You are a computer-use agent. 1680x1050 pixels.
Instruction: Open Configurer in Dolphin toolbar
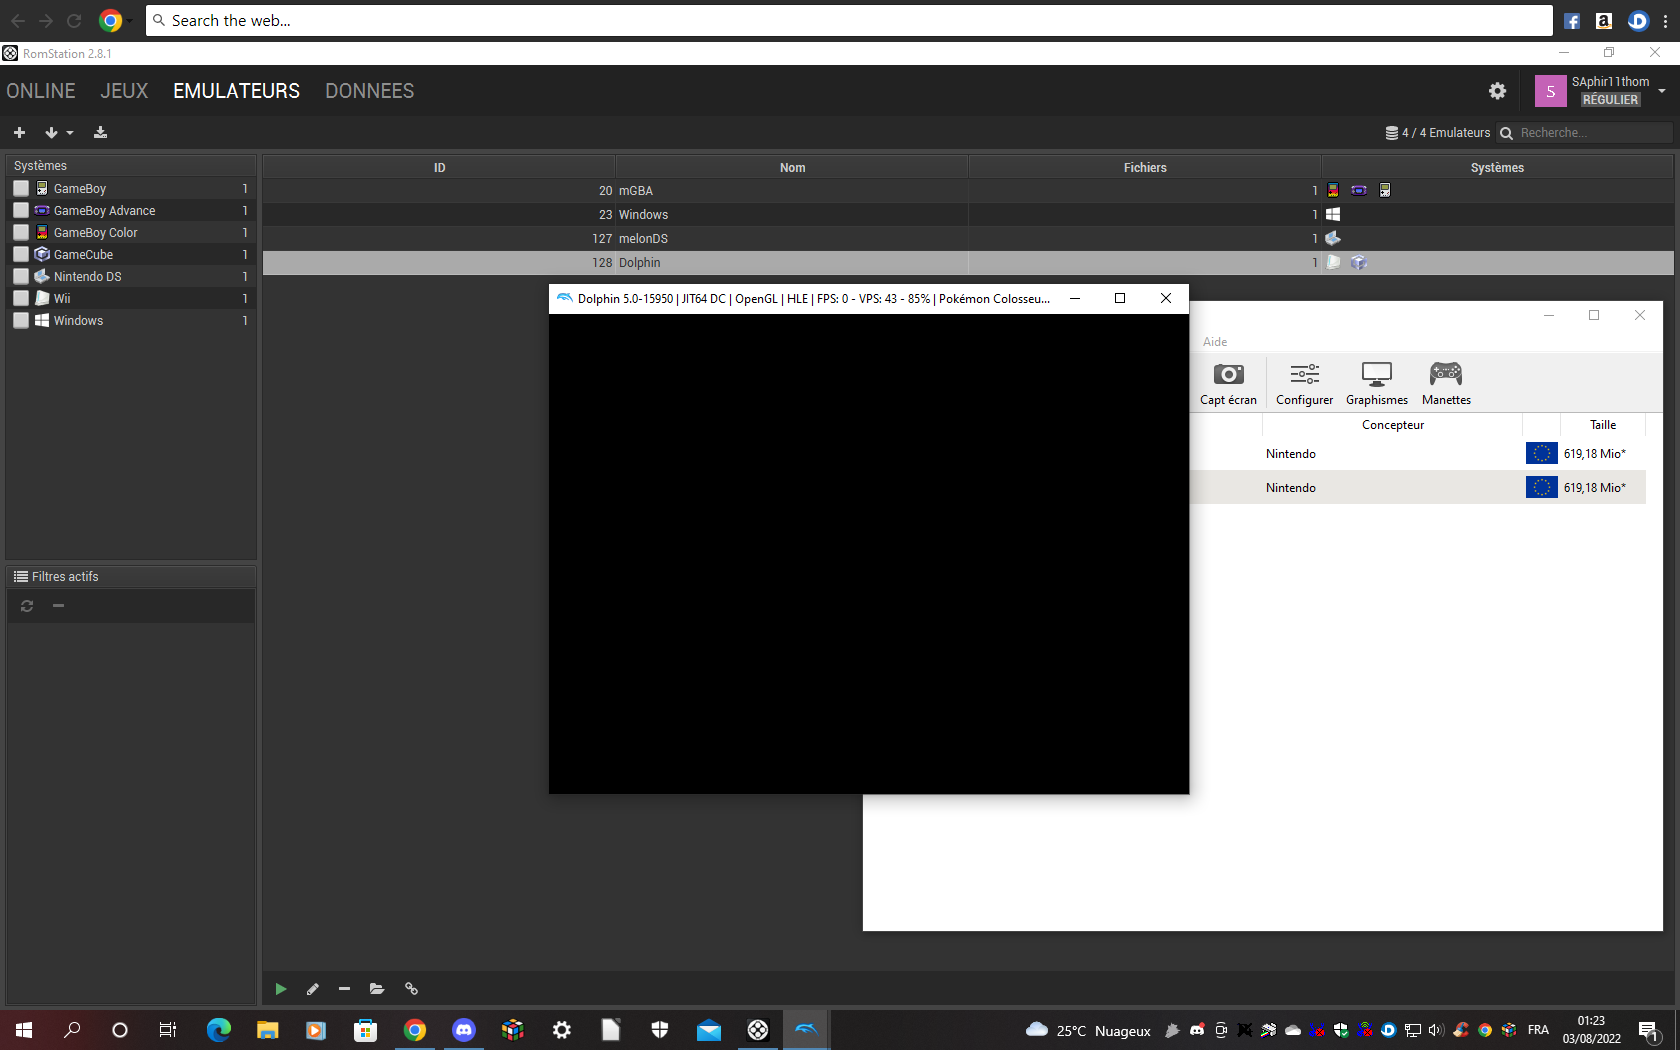[1304, 384]
